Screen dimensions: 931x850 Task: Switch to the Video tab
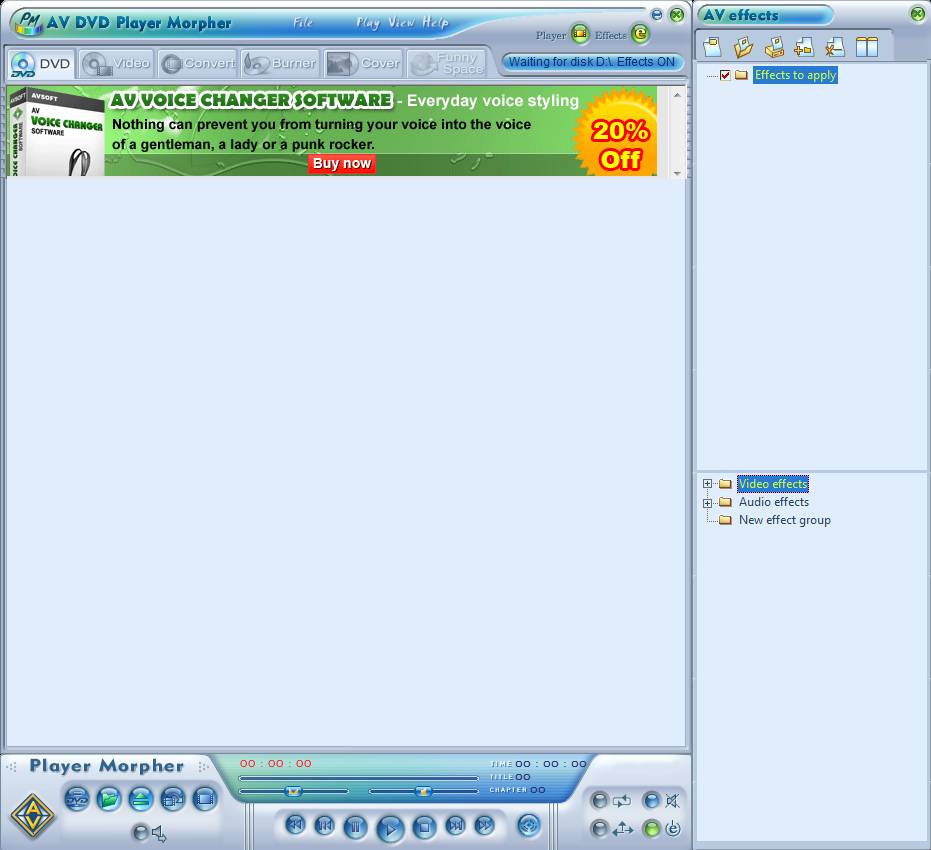116,64
